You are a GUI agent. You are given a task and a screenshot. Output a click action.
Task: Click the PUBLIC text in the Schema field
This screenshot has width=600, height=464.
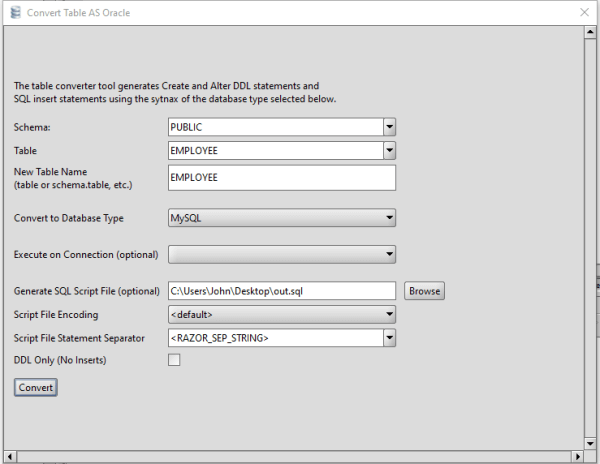(188, 127)
